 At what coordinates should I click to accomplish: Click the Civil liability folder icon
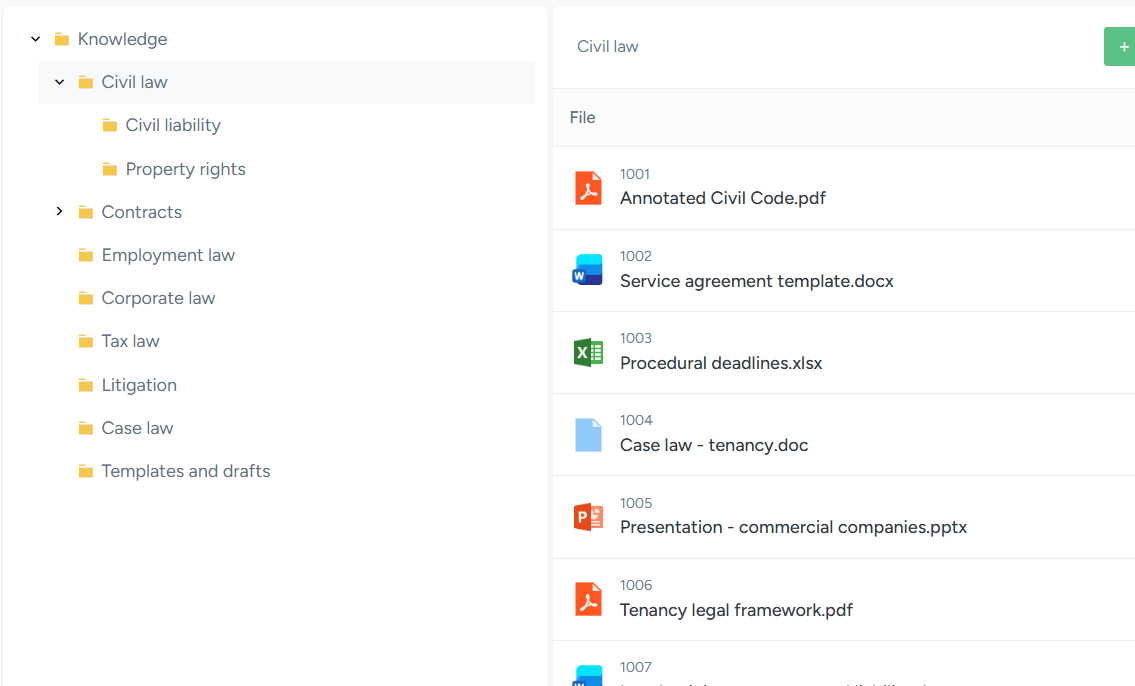coord(109,126)
